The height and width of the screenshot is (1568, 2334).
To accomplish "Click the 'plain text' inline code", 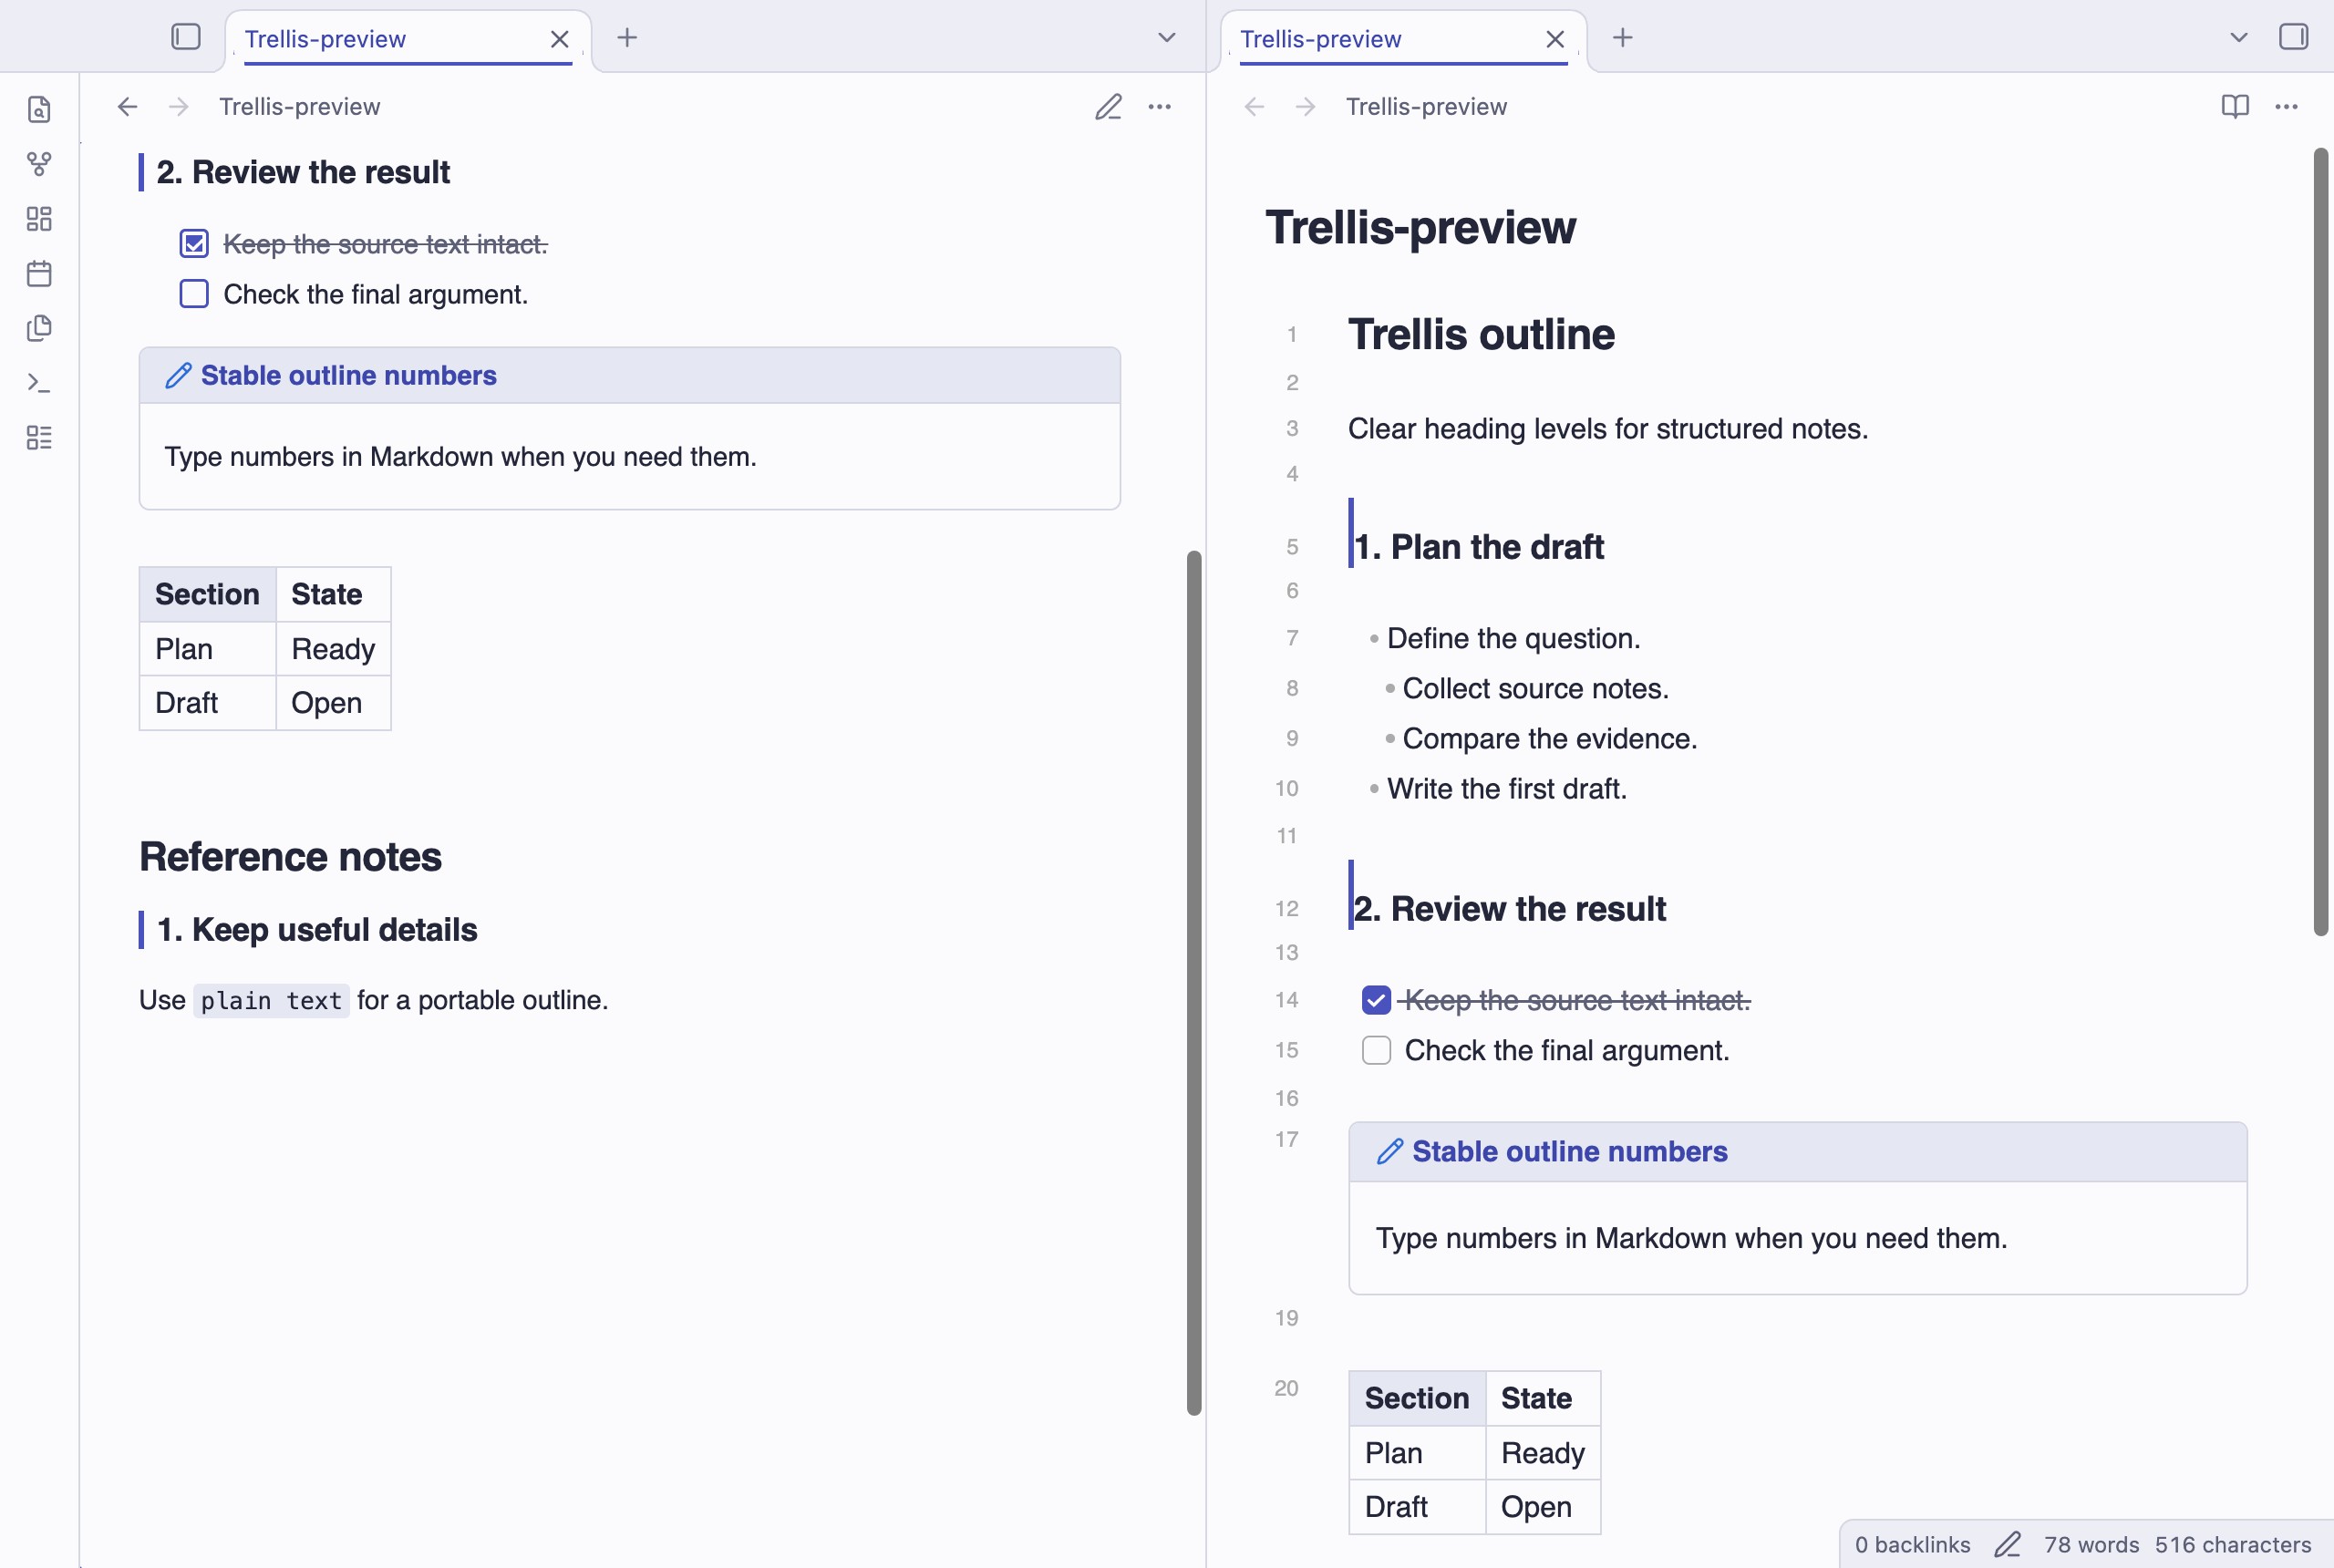I will point(271,1001).
